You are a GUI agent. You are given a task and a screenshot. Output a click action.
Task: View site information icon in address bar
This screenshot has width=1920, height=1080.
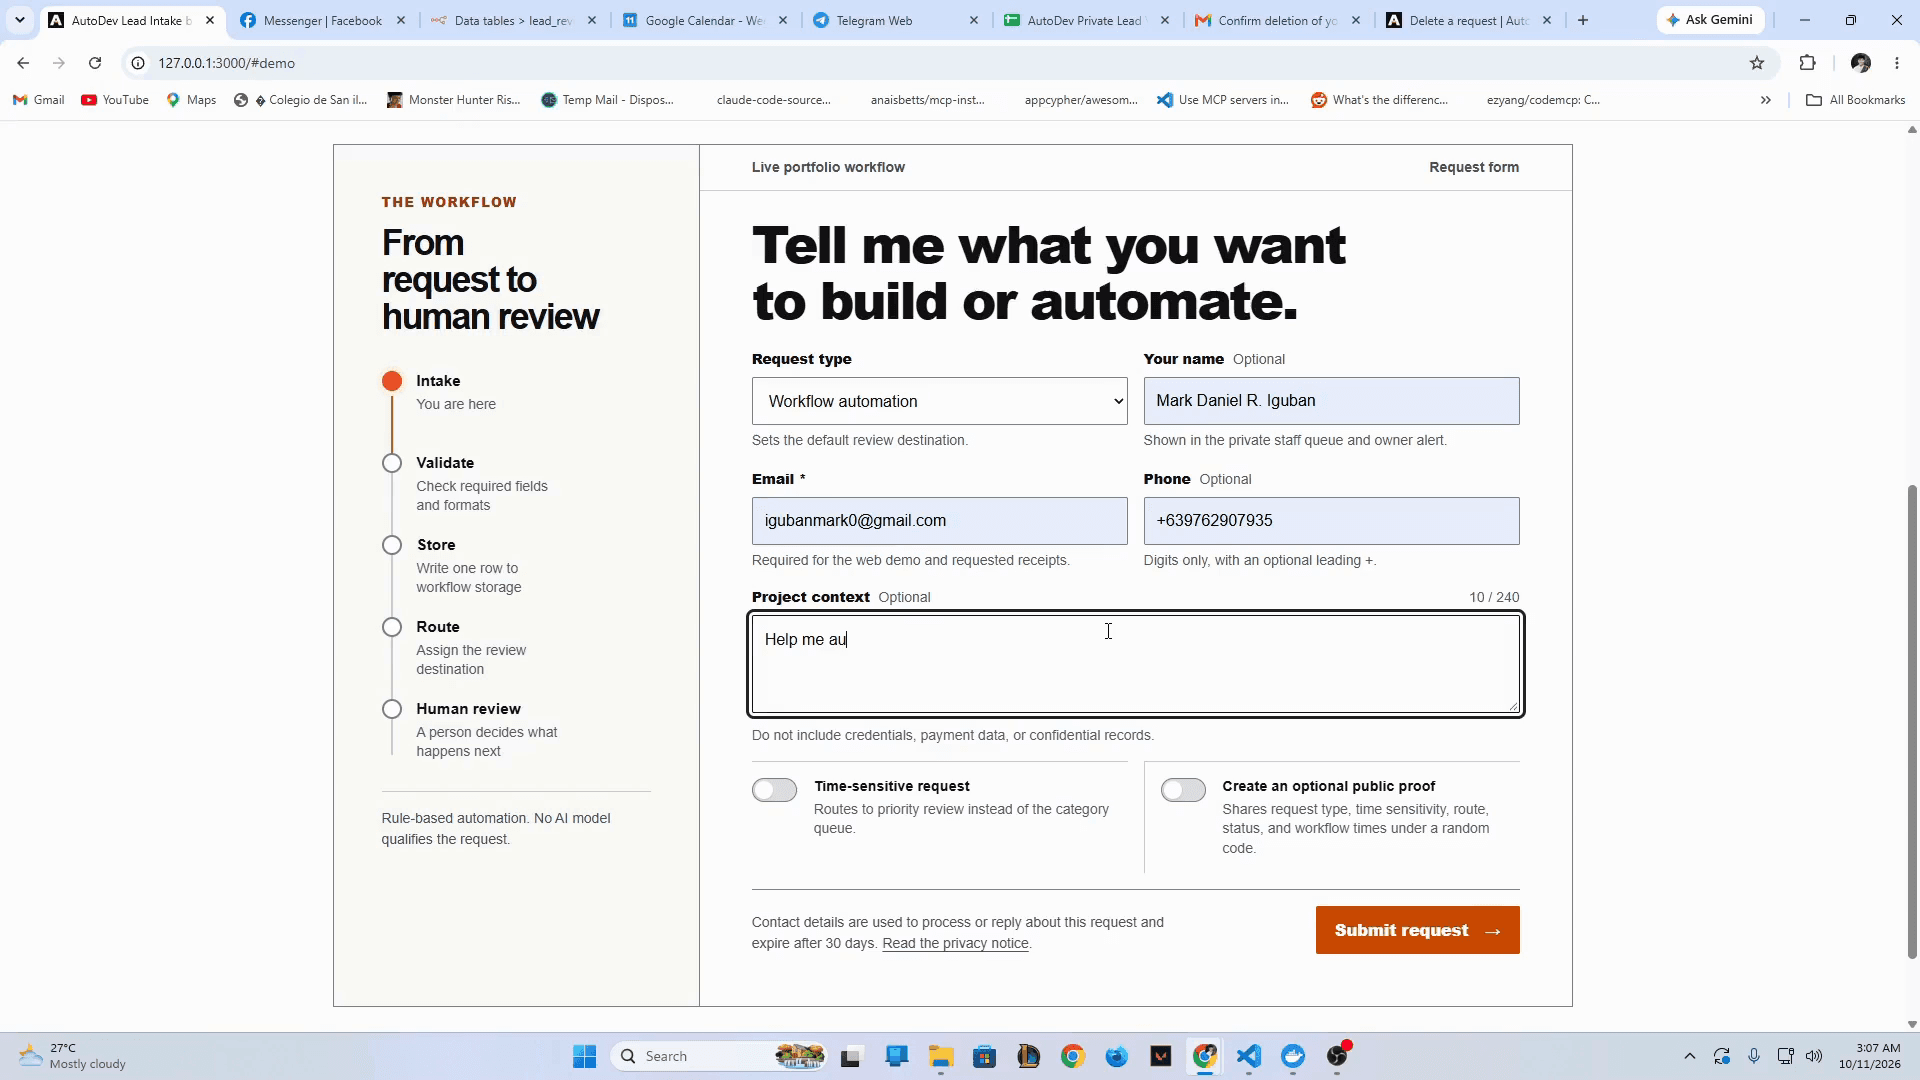[138, 63]
